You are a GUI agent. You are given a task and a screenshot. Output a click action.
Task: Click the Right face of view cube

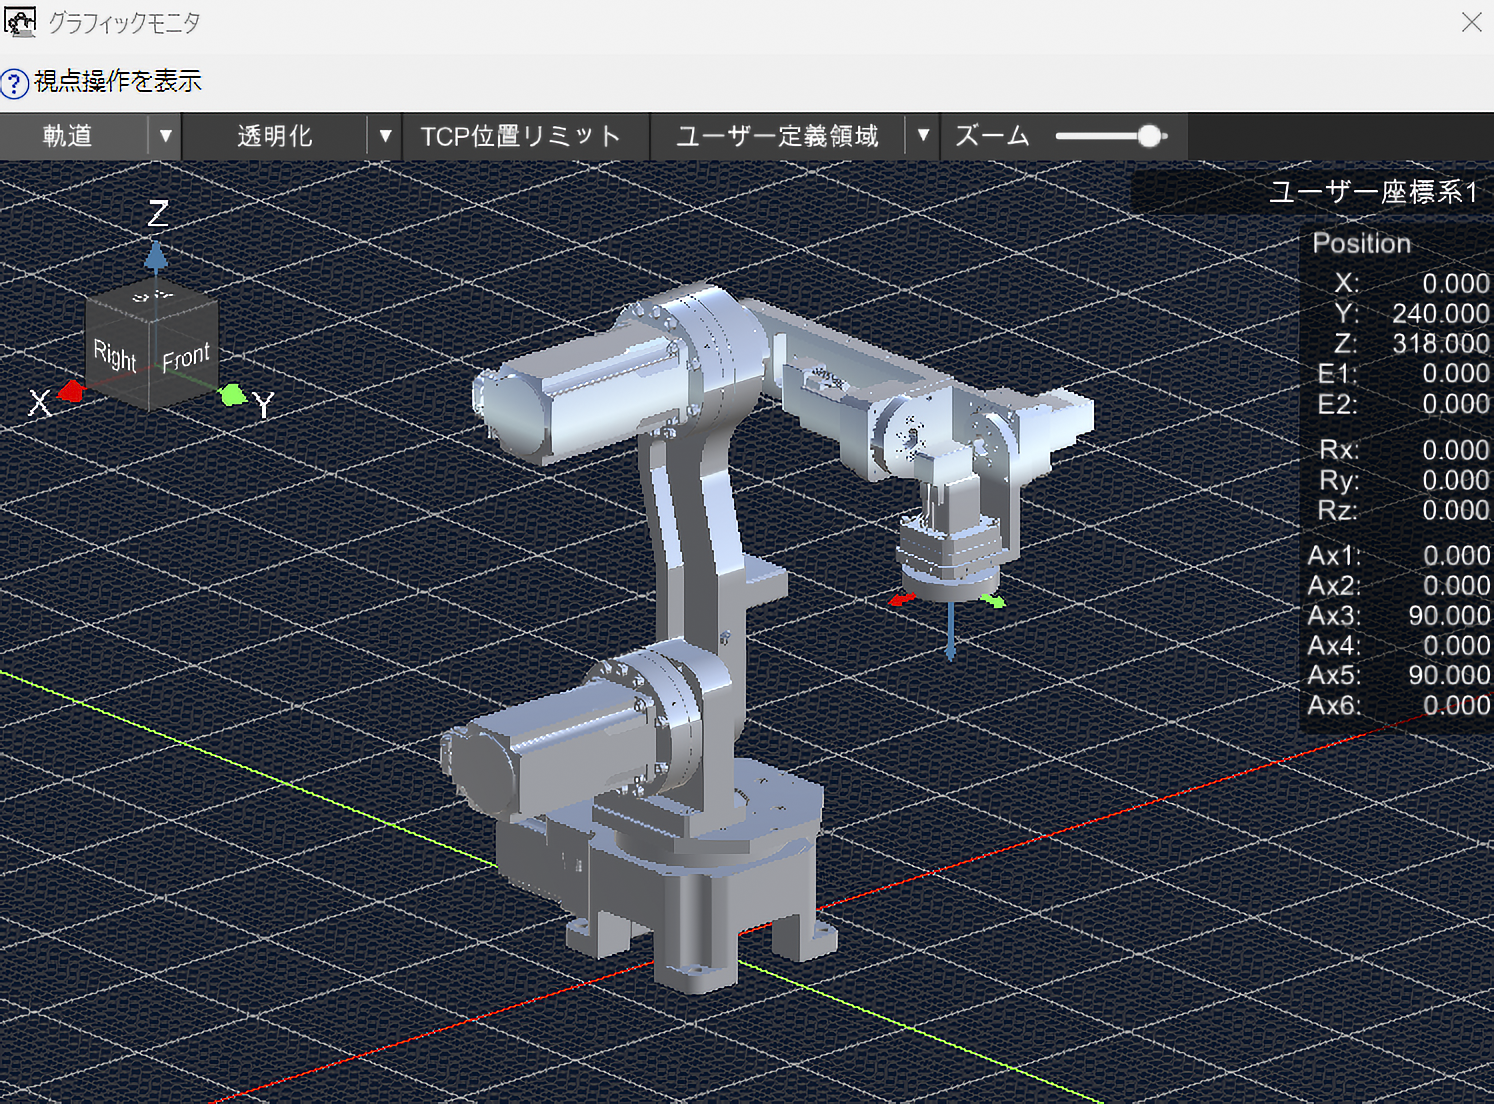tap(117, 357)
